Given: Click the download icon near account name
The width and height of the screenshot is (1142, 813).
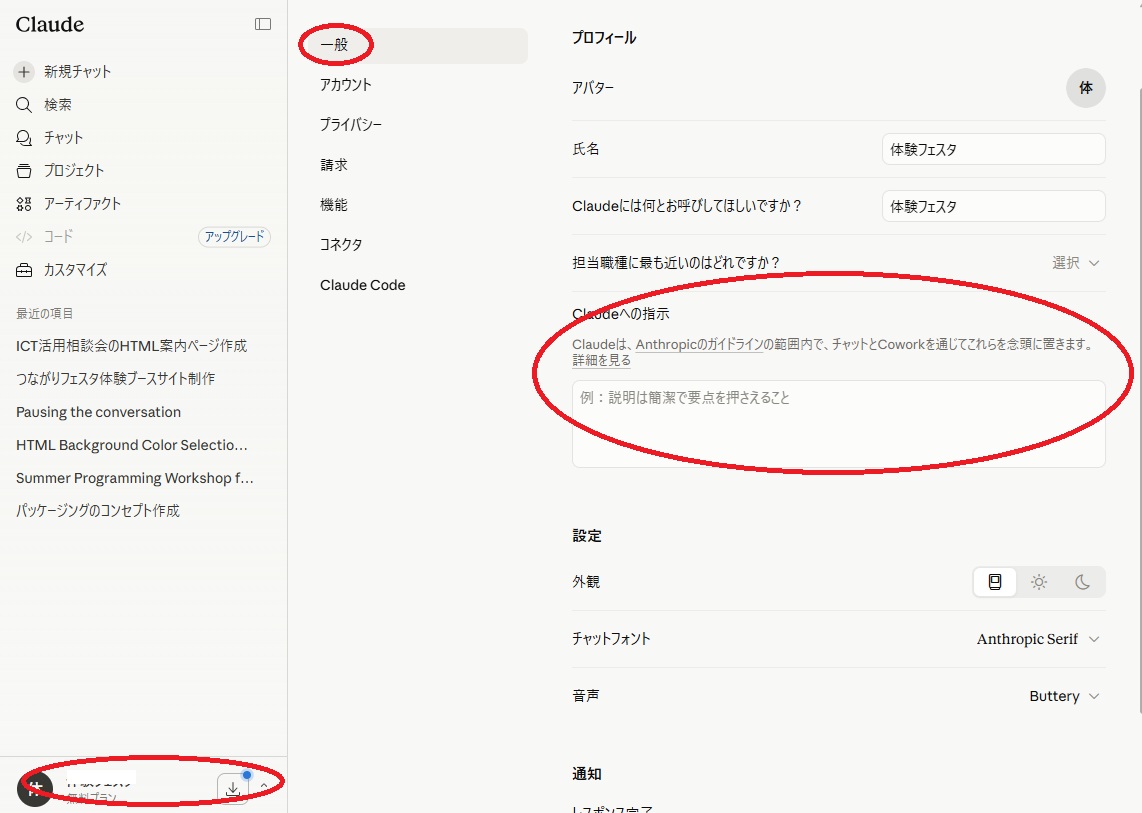Looking at the screenshot, I should point(232,789).
